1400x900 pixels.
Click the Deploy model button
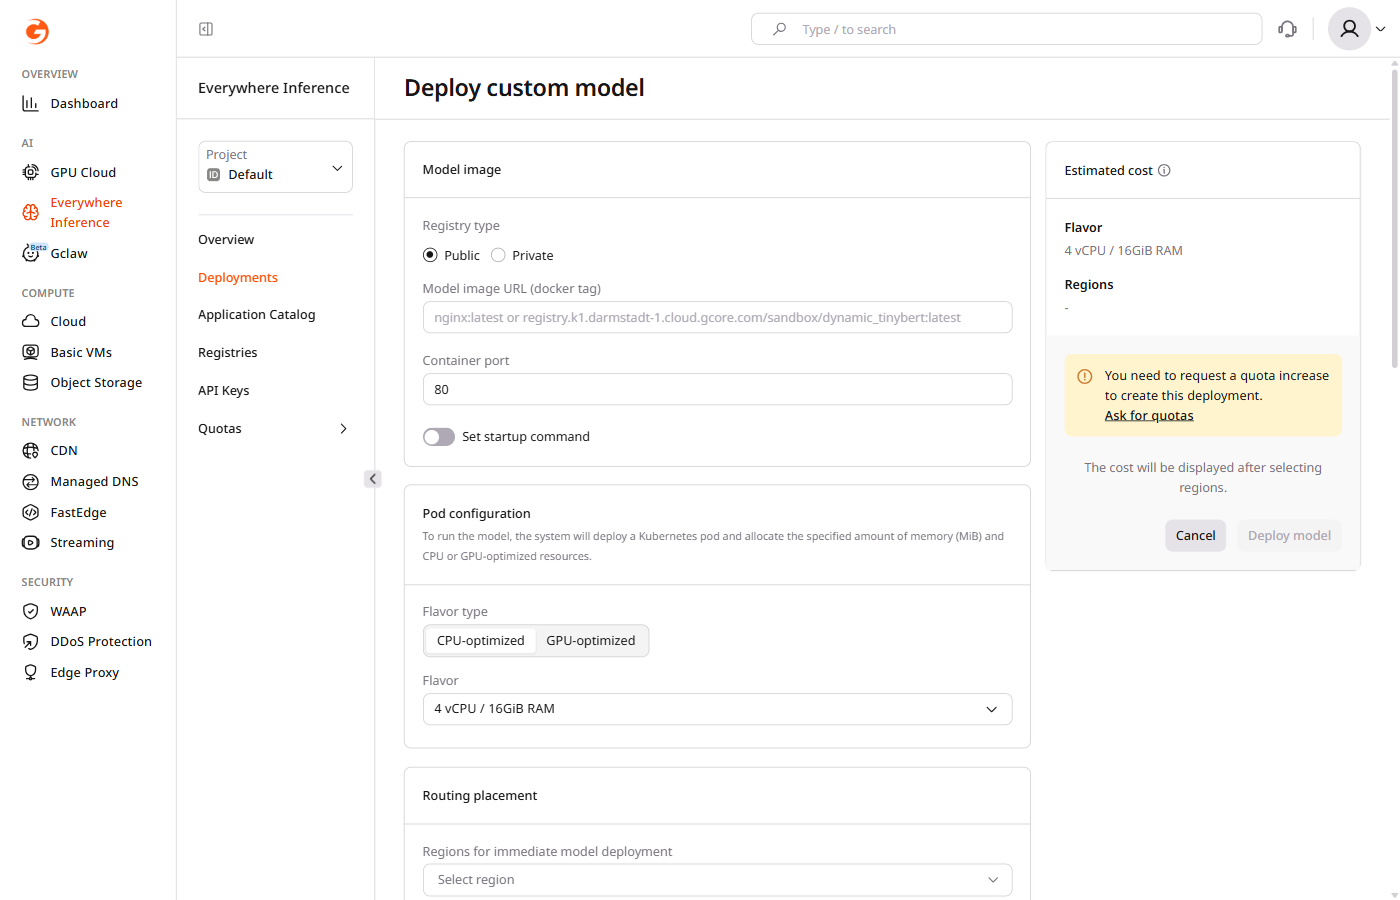point(1289,536)
